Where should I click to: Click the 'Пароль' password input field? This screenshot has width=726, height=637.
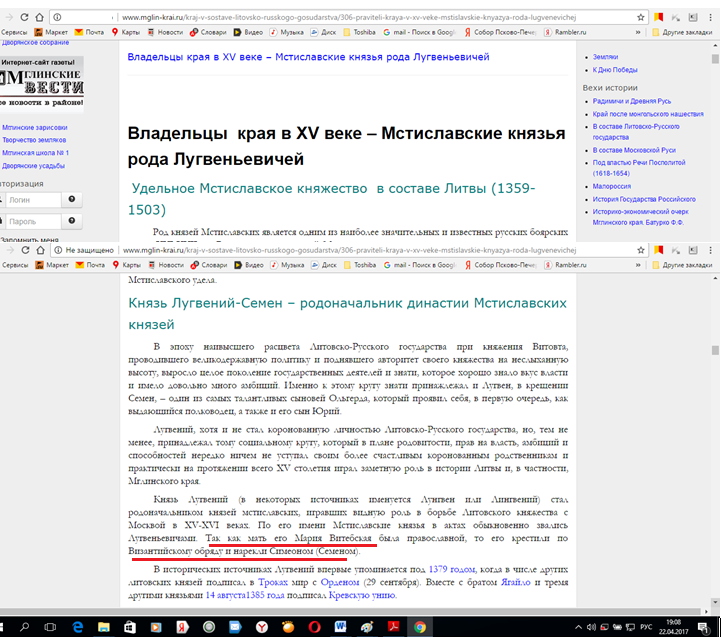coord(32,221)
